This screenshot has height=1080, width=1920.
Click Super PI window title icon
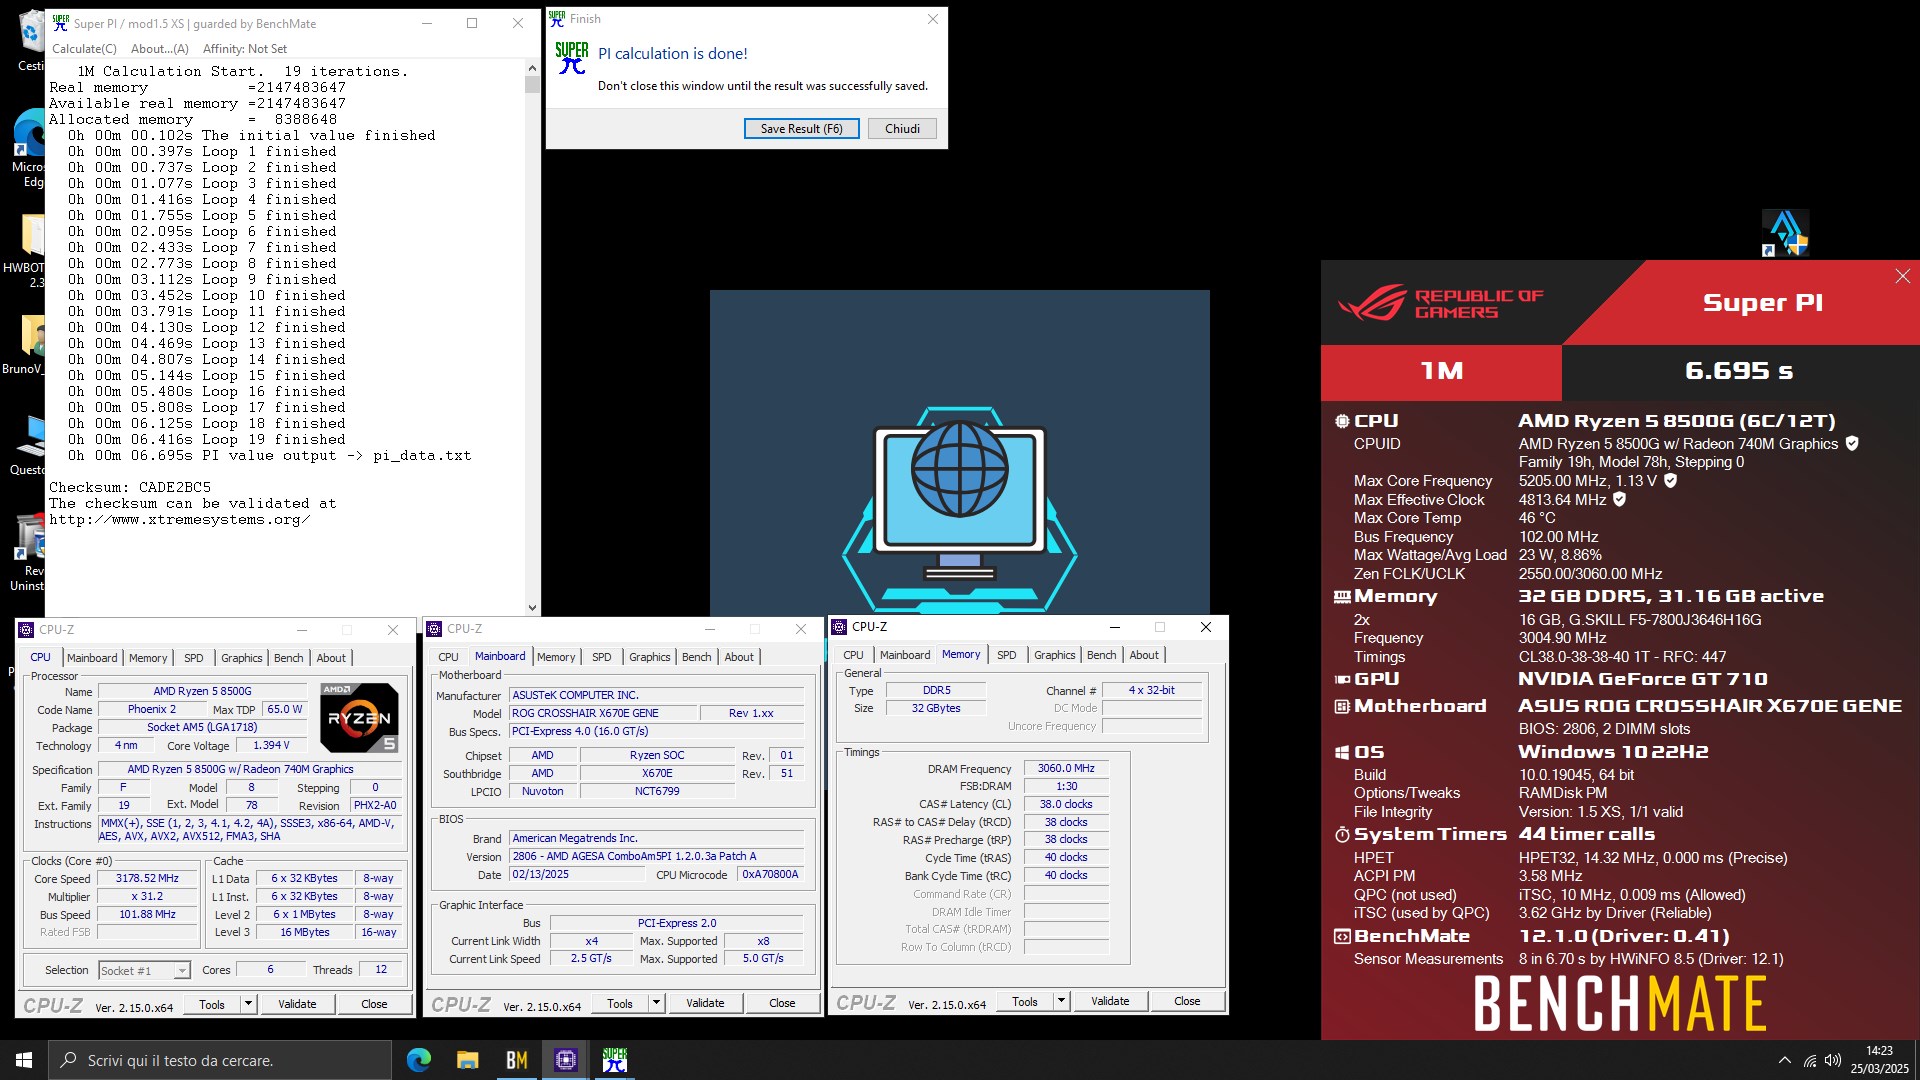(x=61, y=22)
